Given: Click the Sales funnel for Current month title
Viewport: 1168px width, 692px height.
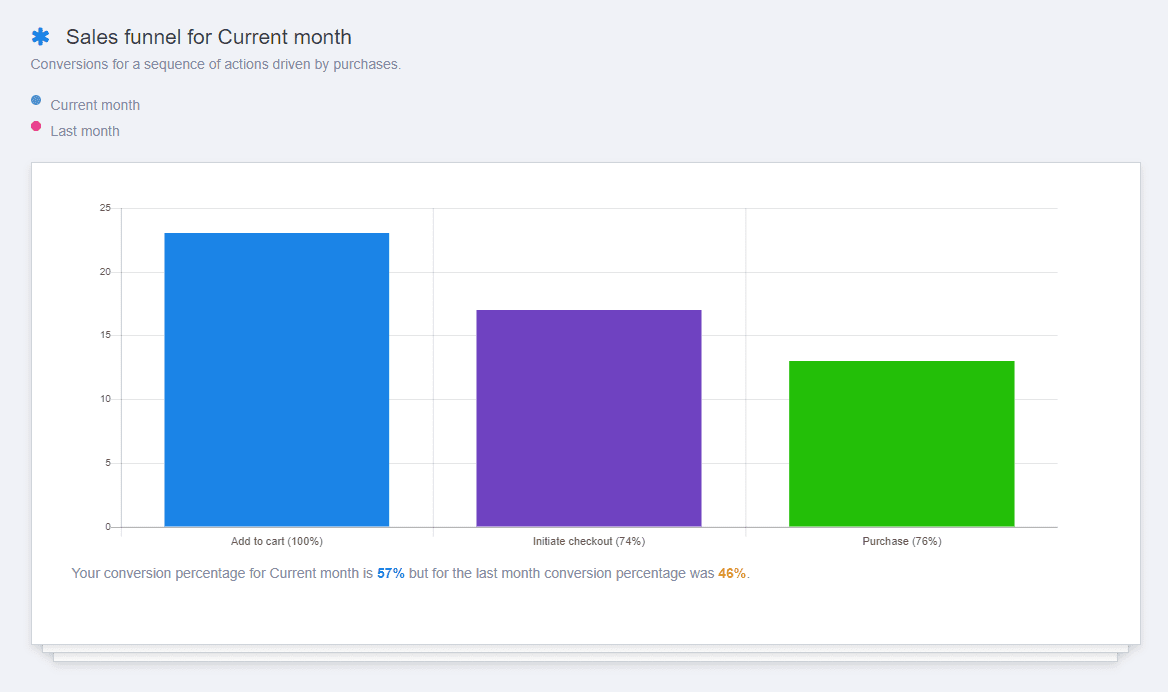Looking at the screenshot, I should [x=209, y=36].
